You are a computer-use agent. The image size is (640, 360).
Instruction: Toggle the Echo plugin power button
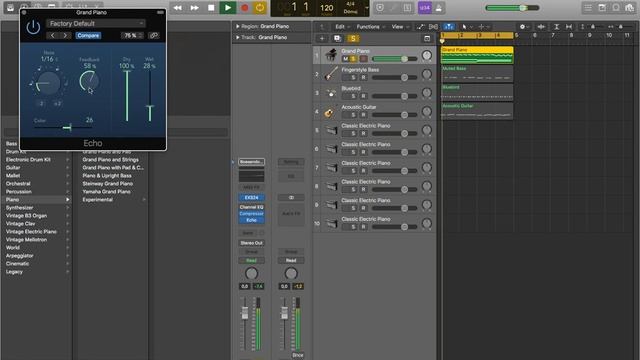pyautogui.click(x=33, y=28)
